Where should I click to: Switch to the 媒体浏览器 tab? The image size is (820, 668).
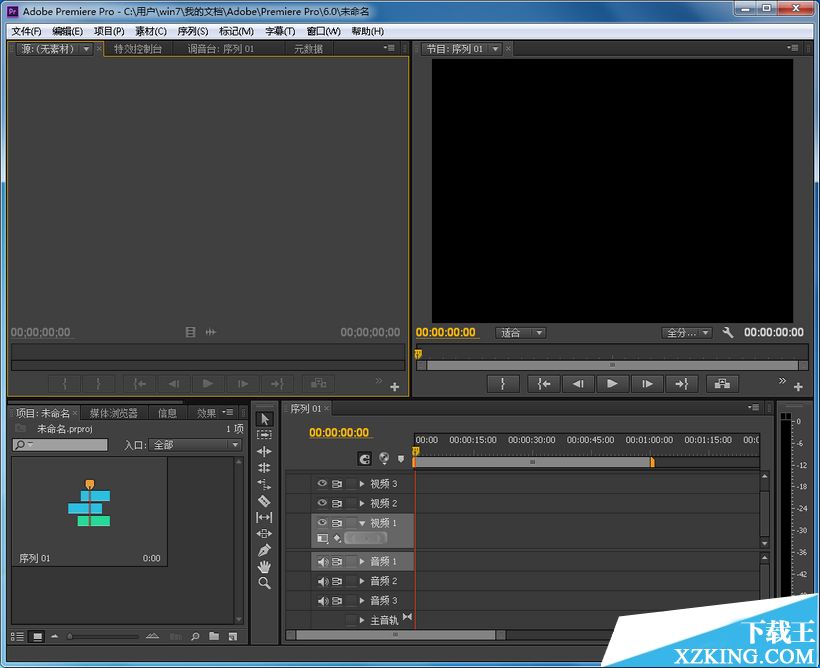(x=113, y=413)
